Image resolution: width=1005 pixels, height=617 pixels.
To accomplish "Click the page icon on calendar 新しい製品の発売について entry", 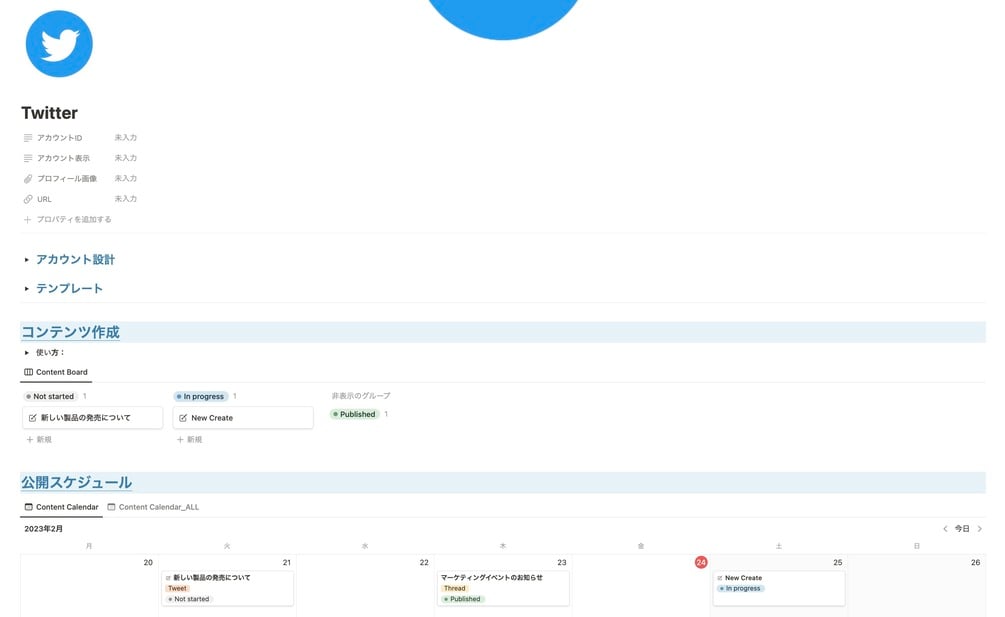I will (x=168, y=578).
